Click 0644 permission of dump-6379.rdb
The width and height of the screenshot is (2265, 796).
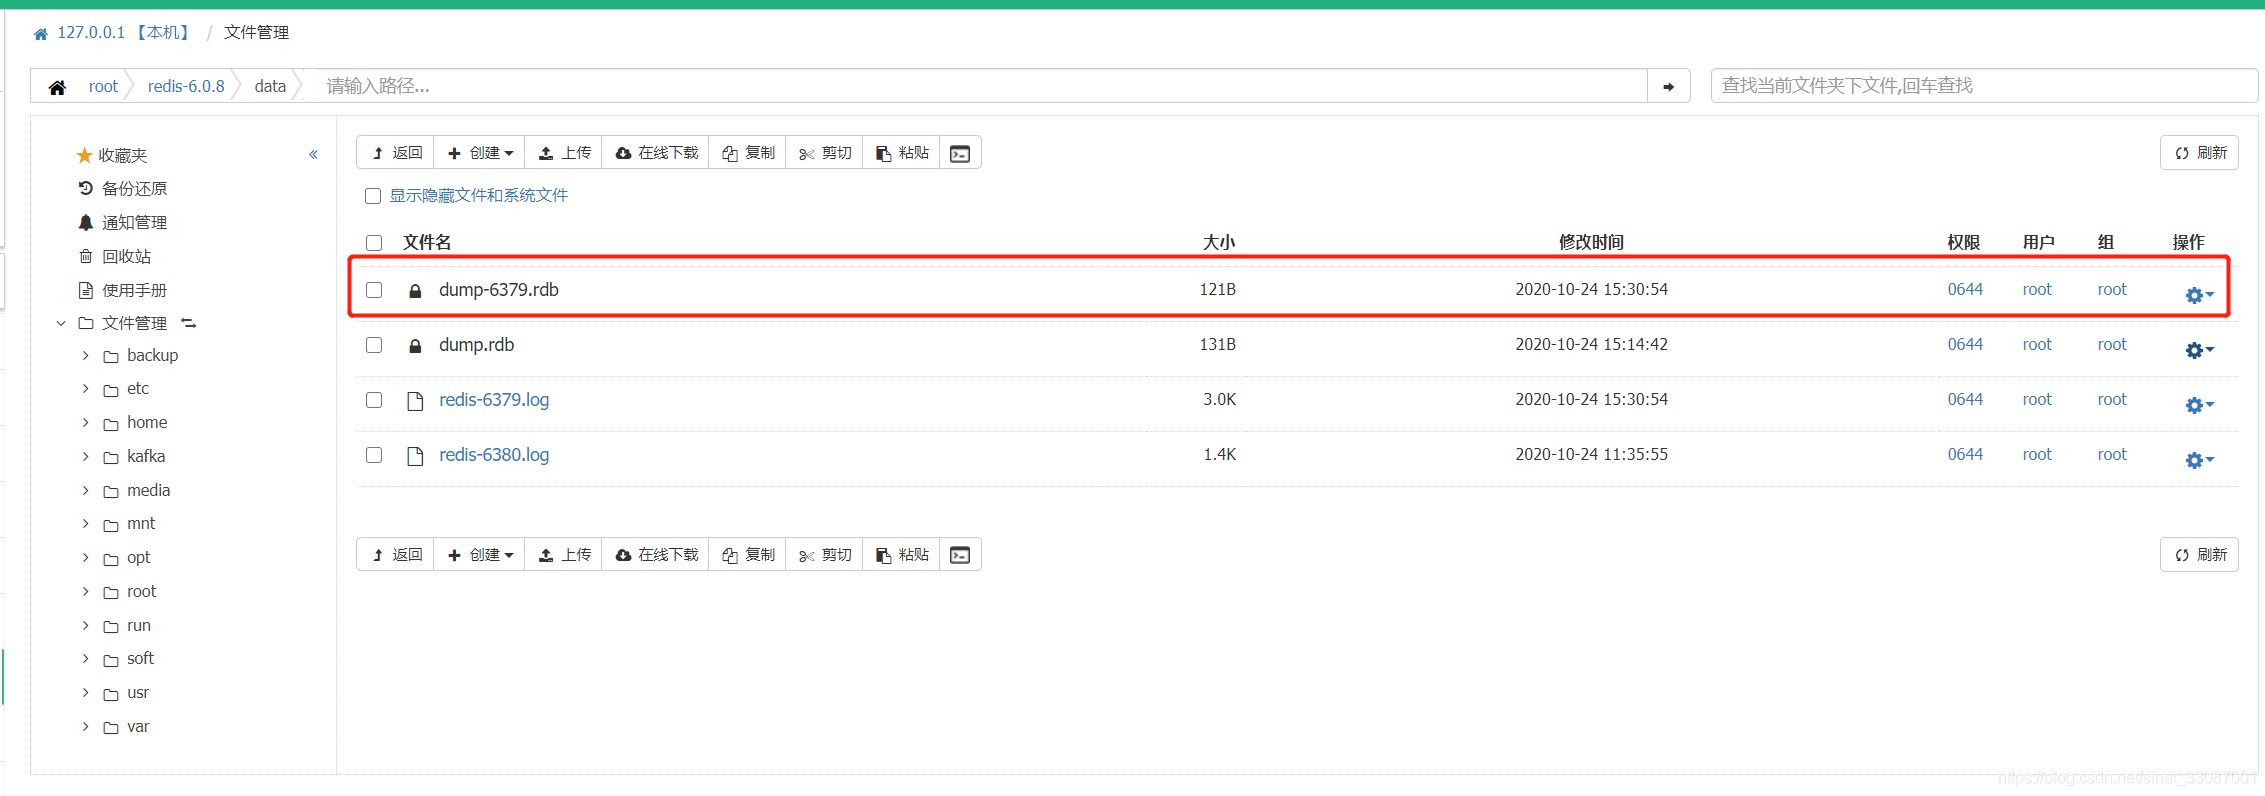click(1965, 289)
